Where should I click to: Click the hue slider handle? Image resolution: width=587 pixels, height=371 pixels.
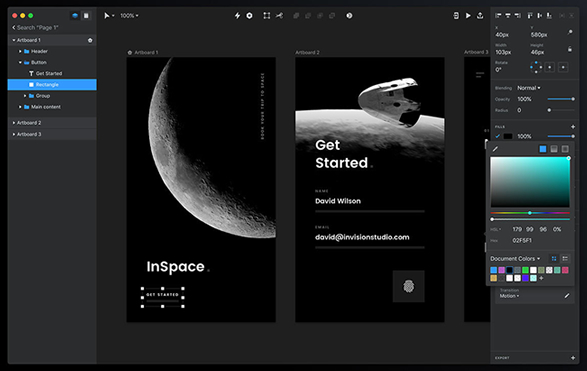[x=530, y=213]
